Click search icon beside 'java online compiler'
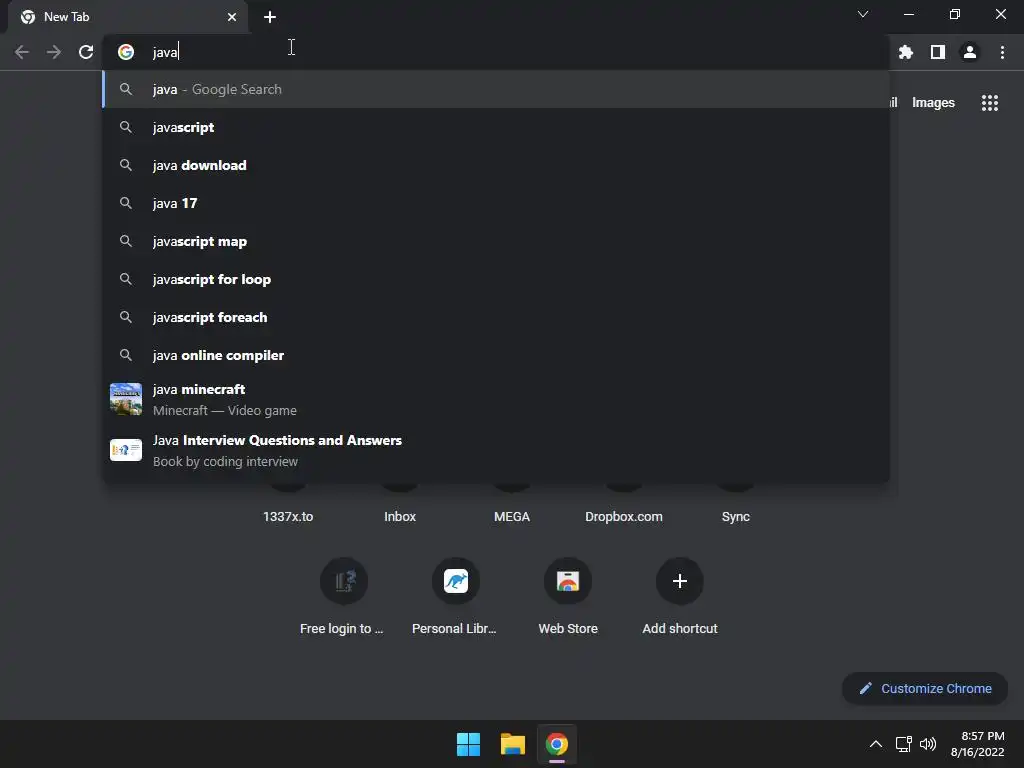This screenshot has width=1024, height=768. (126, 355)
